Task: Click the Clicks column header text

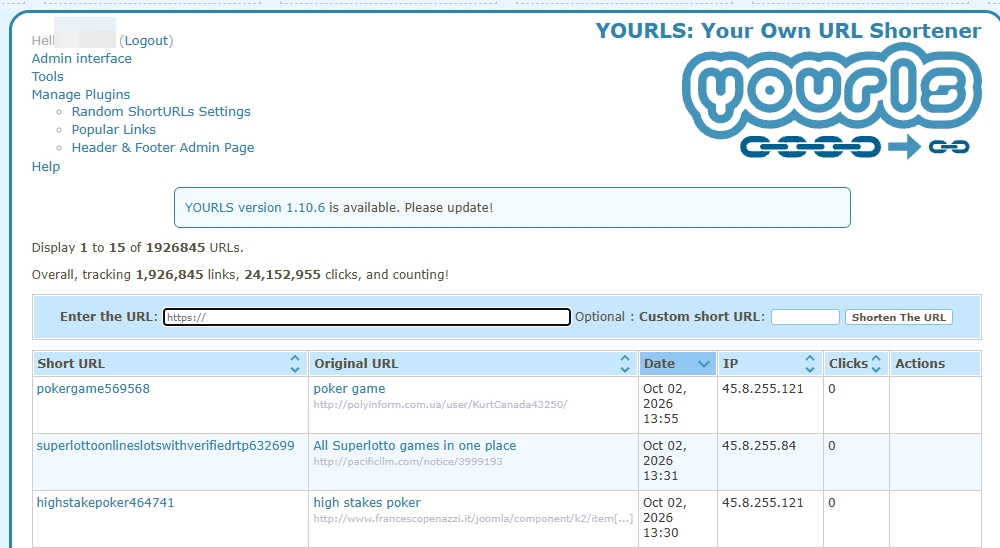Action: (848, 364)
